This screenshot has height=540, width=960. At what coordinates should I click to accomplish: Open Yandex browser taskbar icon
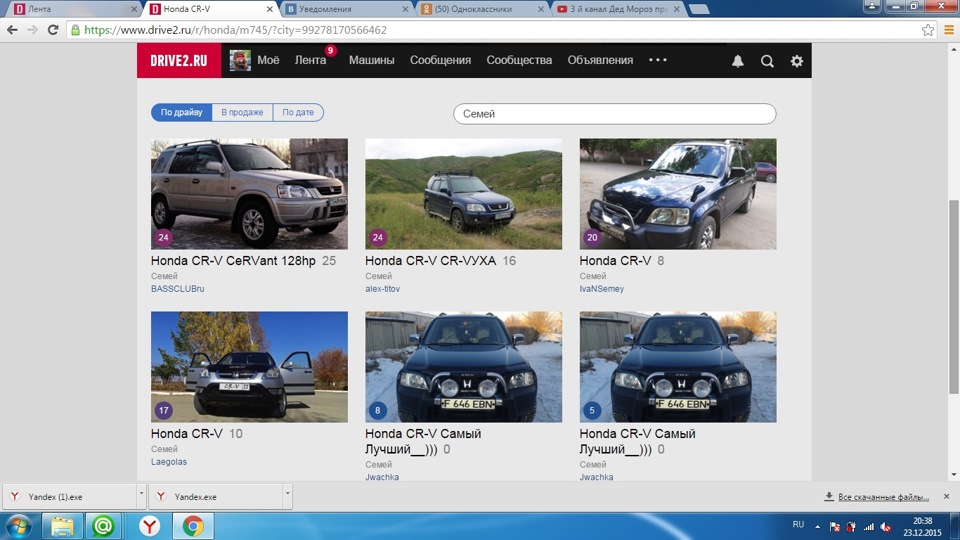(150, 526)
